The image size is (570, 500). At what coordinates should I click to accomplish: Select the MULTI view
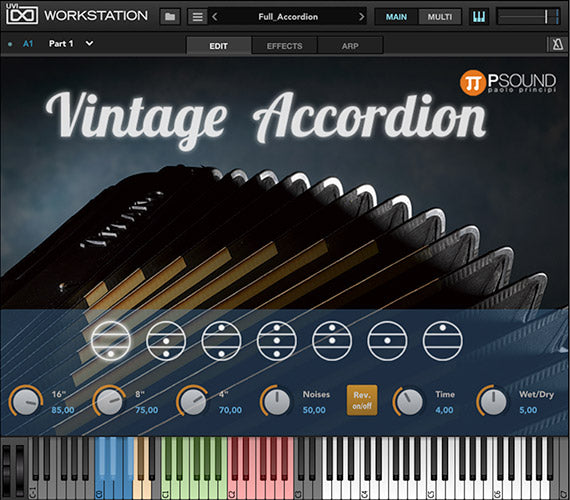(439, 17)
